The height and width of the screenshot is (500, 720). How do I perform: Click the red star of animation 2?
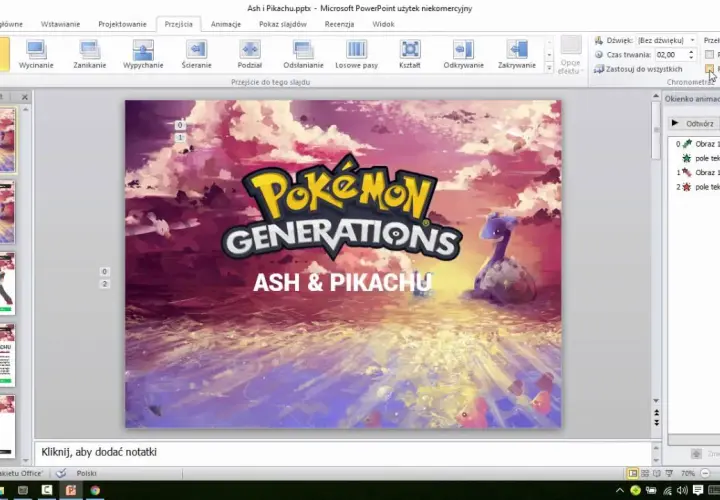pos(687,187)
